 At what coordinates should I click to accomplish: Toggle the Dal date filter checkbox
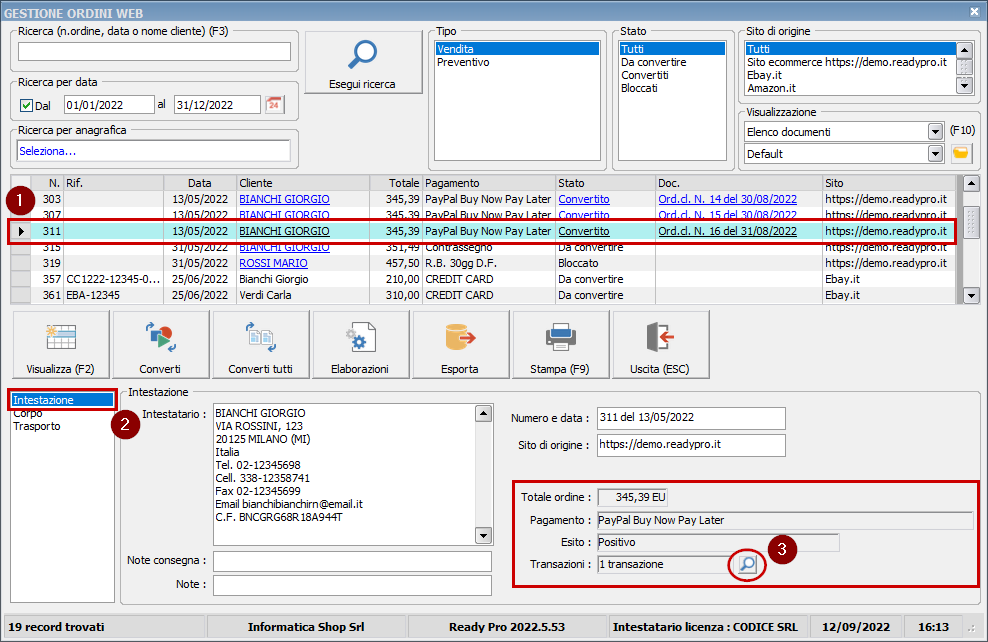pos(27,105)
